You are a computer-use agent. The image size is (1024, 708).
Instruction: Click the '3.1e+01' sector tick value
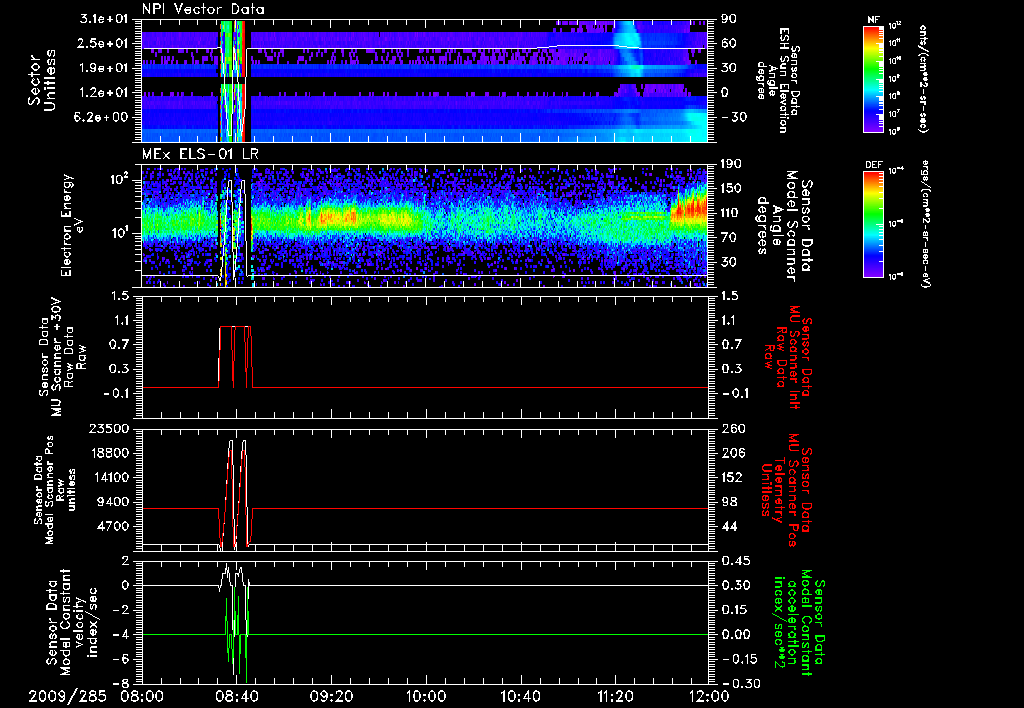(x=106, y=20)
